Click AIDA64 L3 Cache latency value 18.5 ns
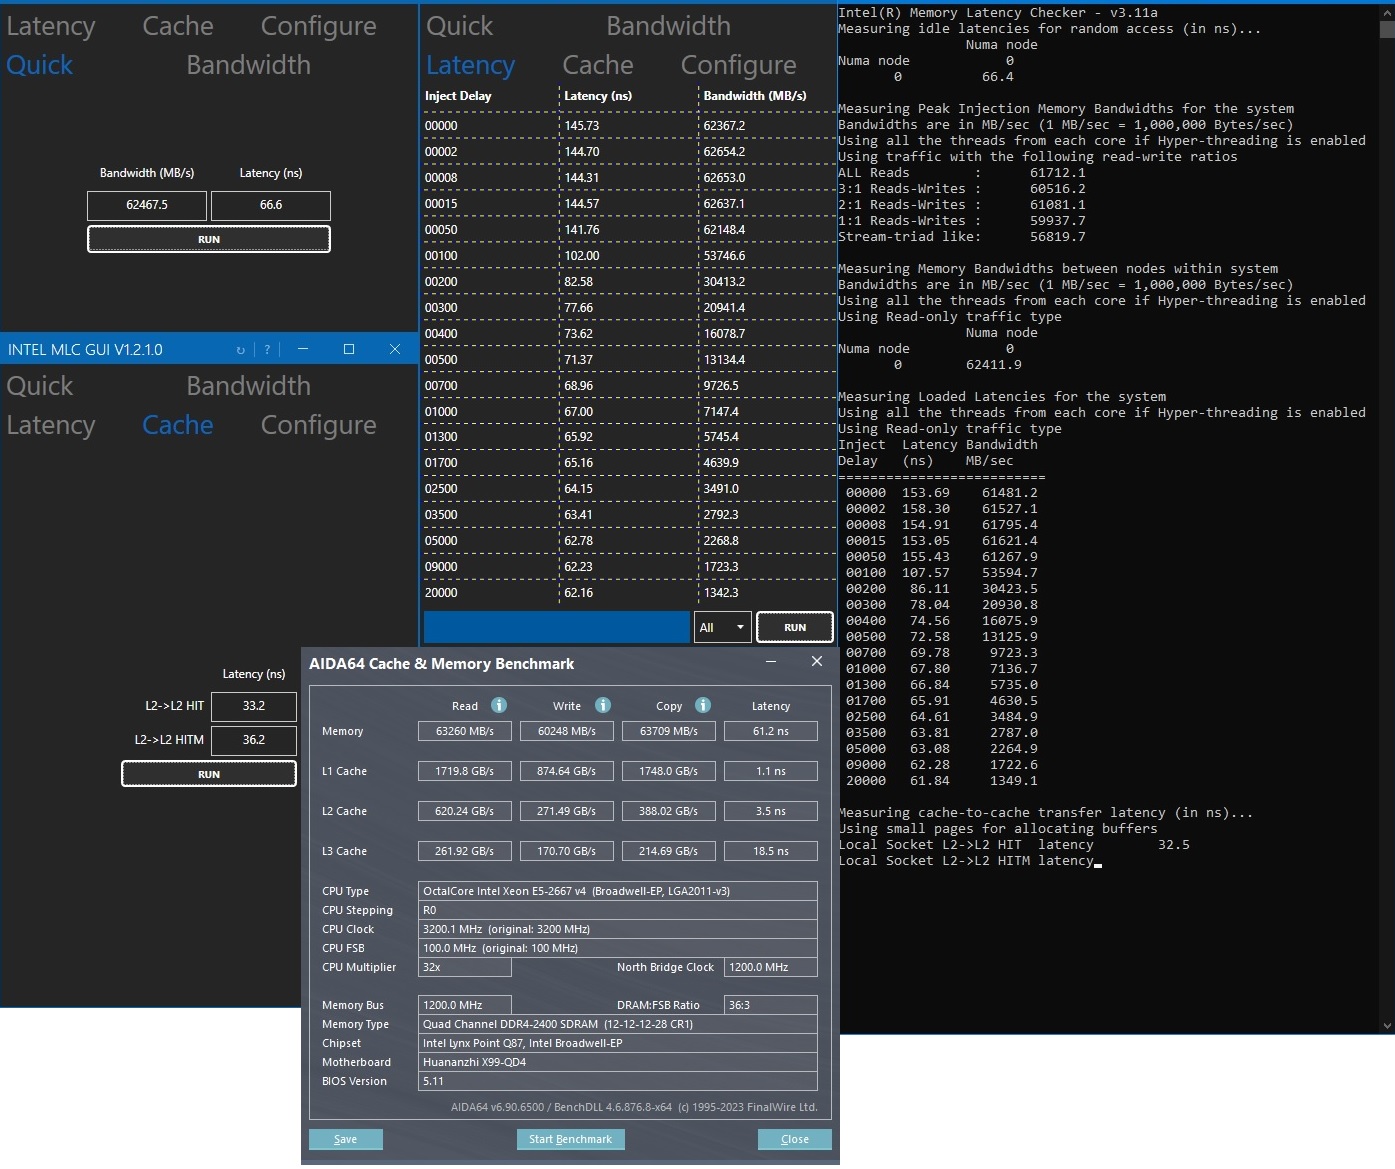The image size is (1395, 1169). click(x=771, y=851)
